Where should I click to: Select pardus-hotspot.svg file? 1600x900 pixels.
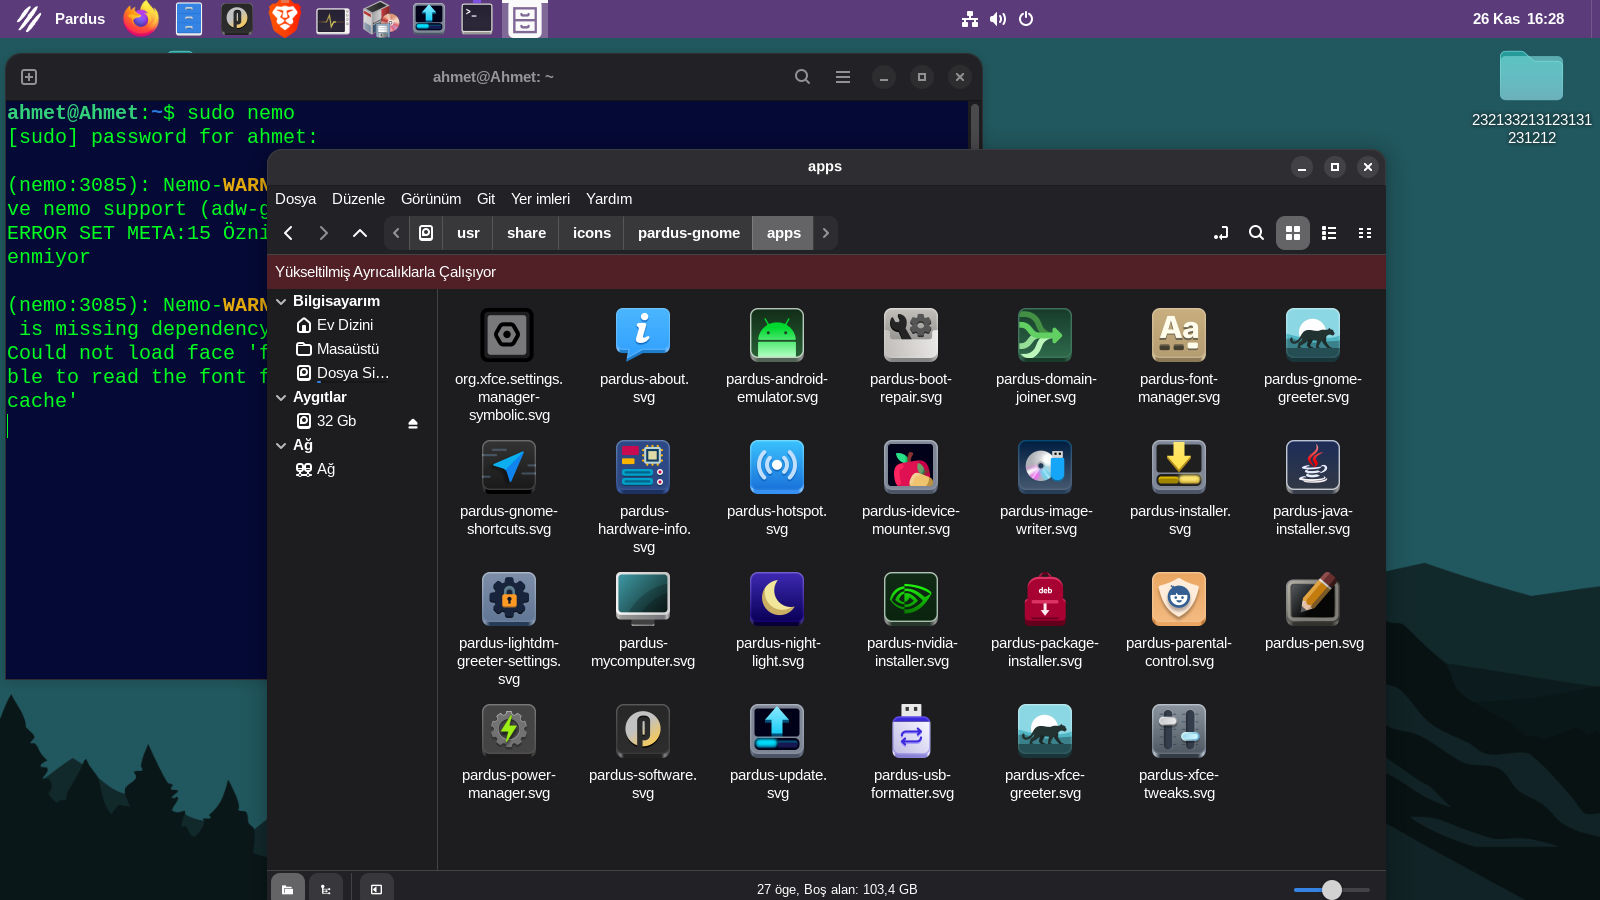[x=776, y=467]
